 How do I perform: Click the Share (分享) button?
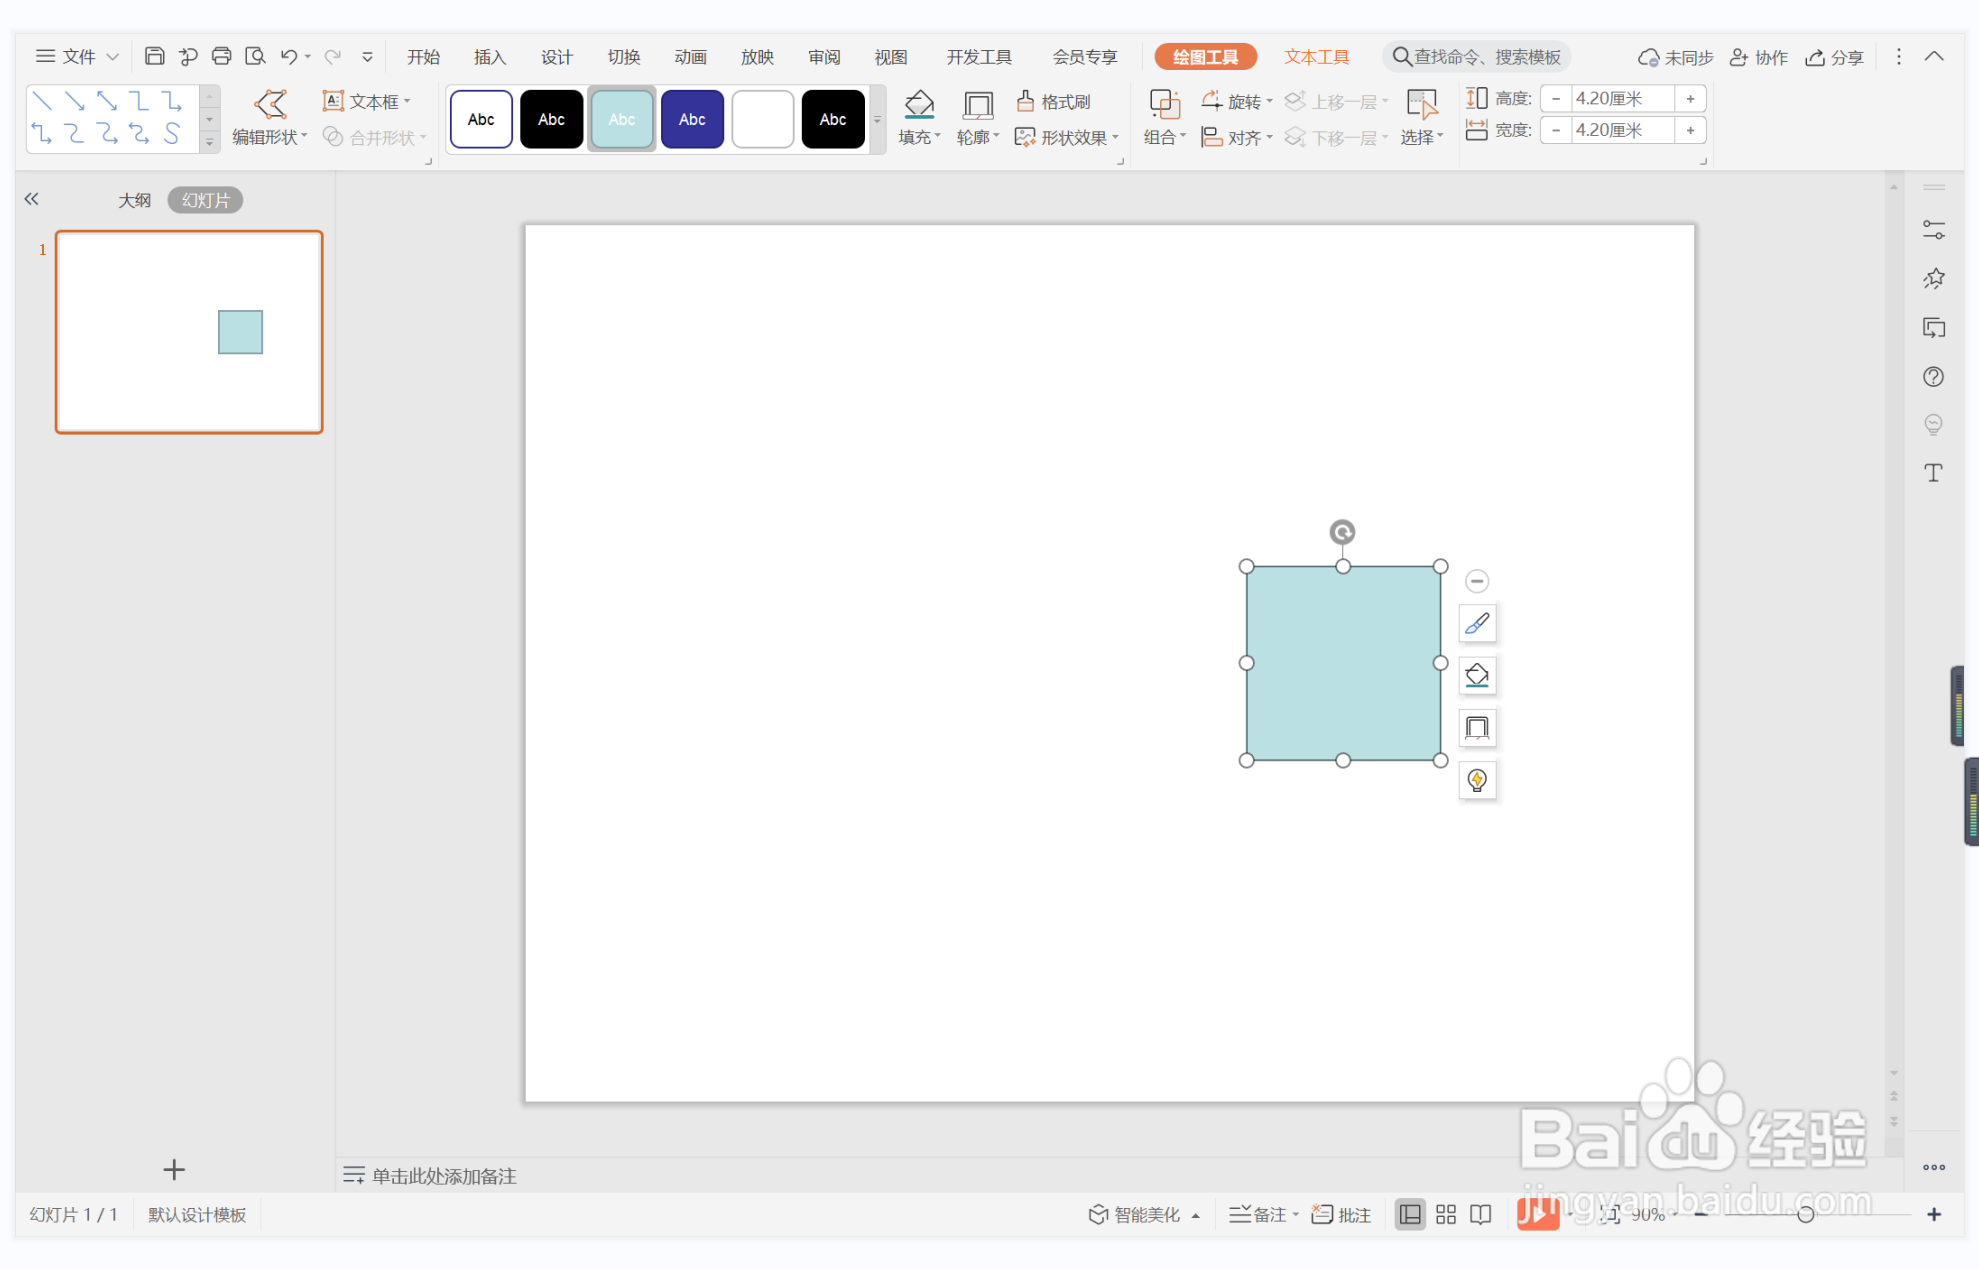tap(1834, 57)
